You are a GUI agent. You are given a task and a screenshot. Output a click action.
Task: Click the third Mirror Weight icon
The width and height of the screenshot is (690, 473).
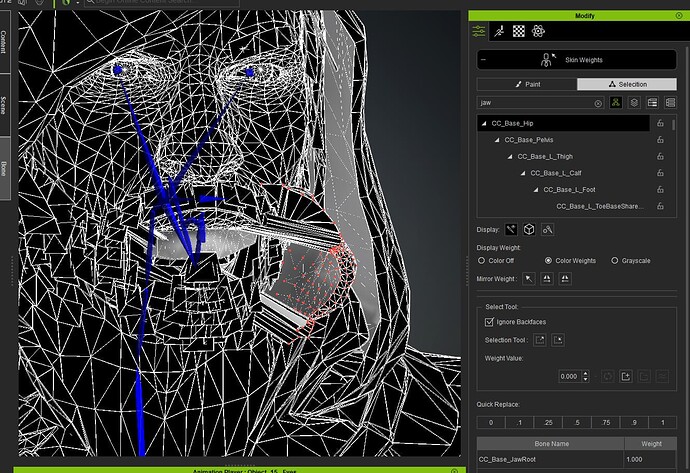pyautogui.click(x=565, y=279)
